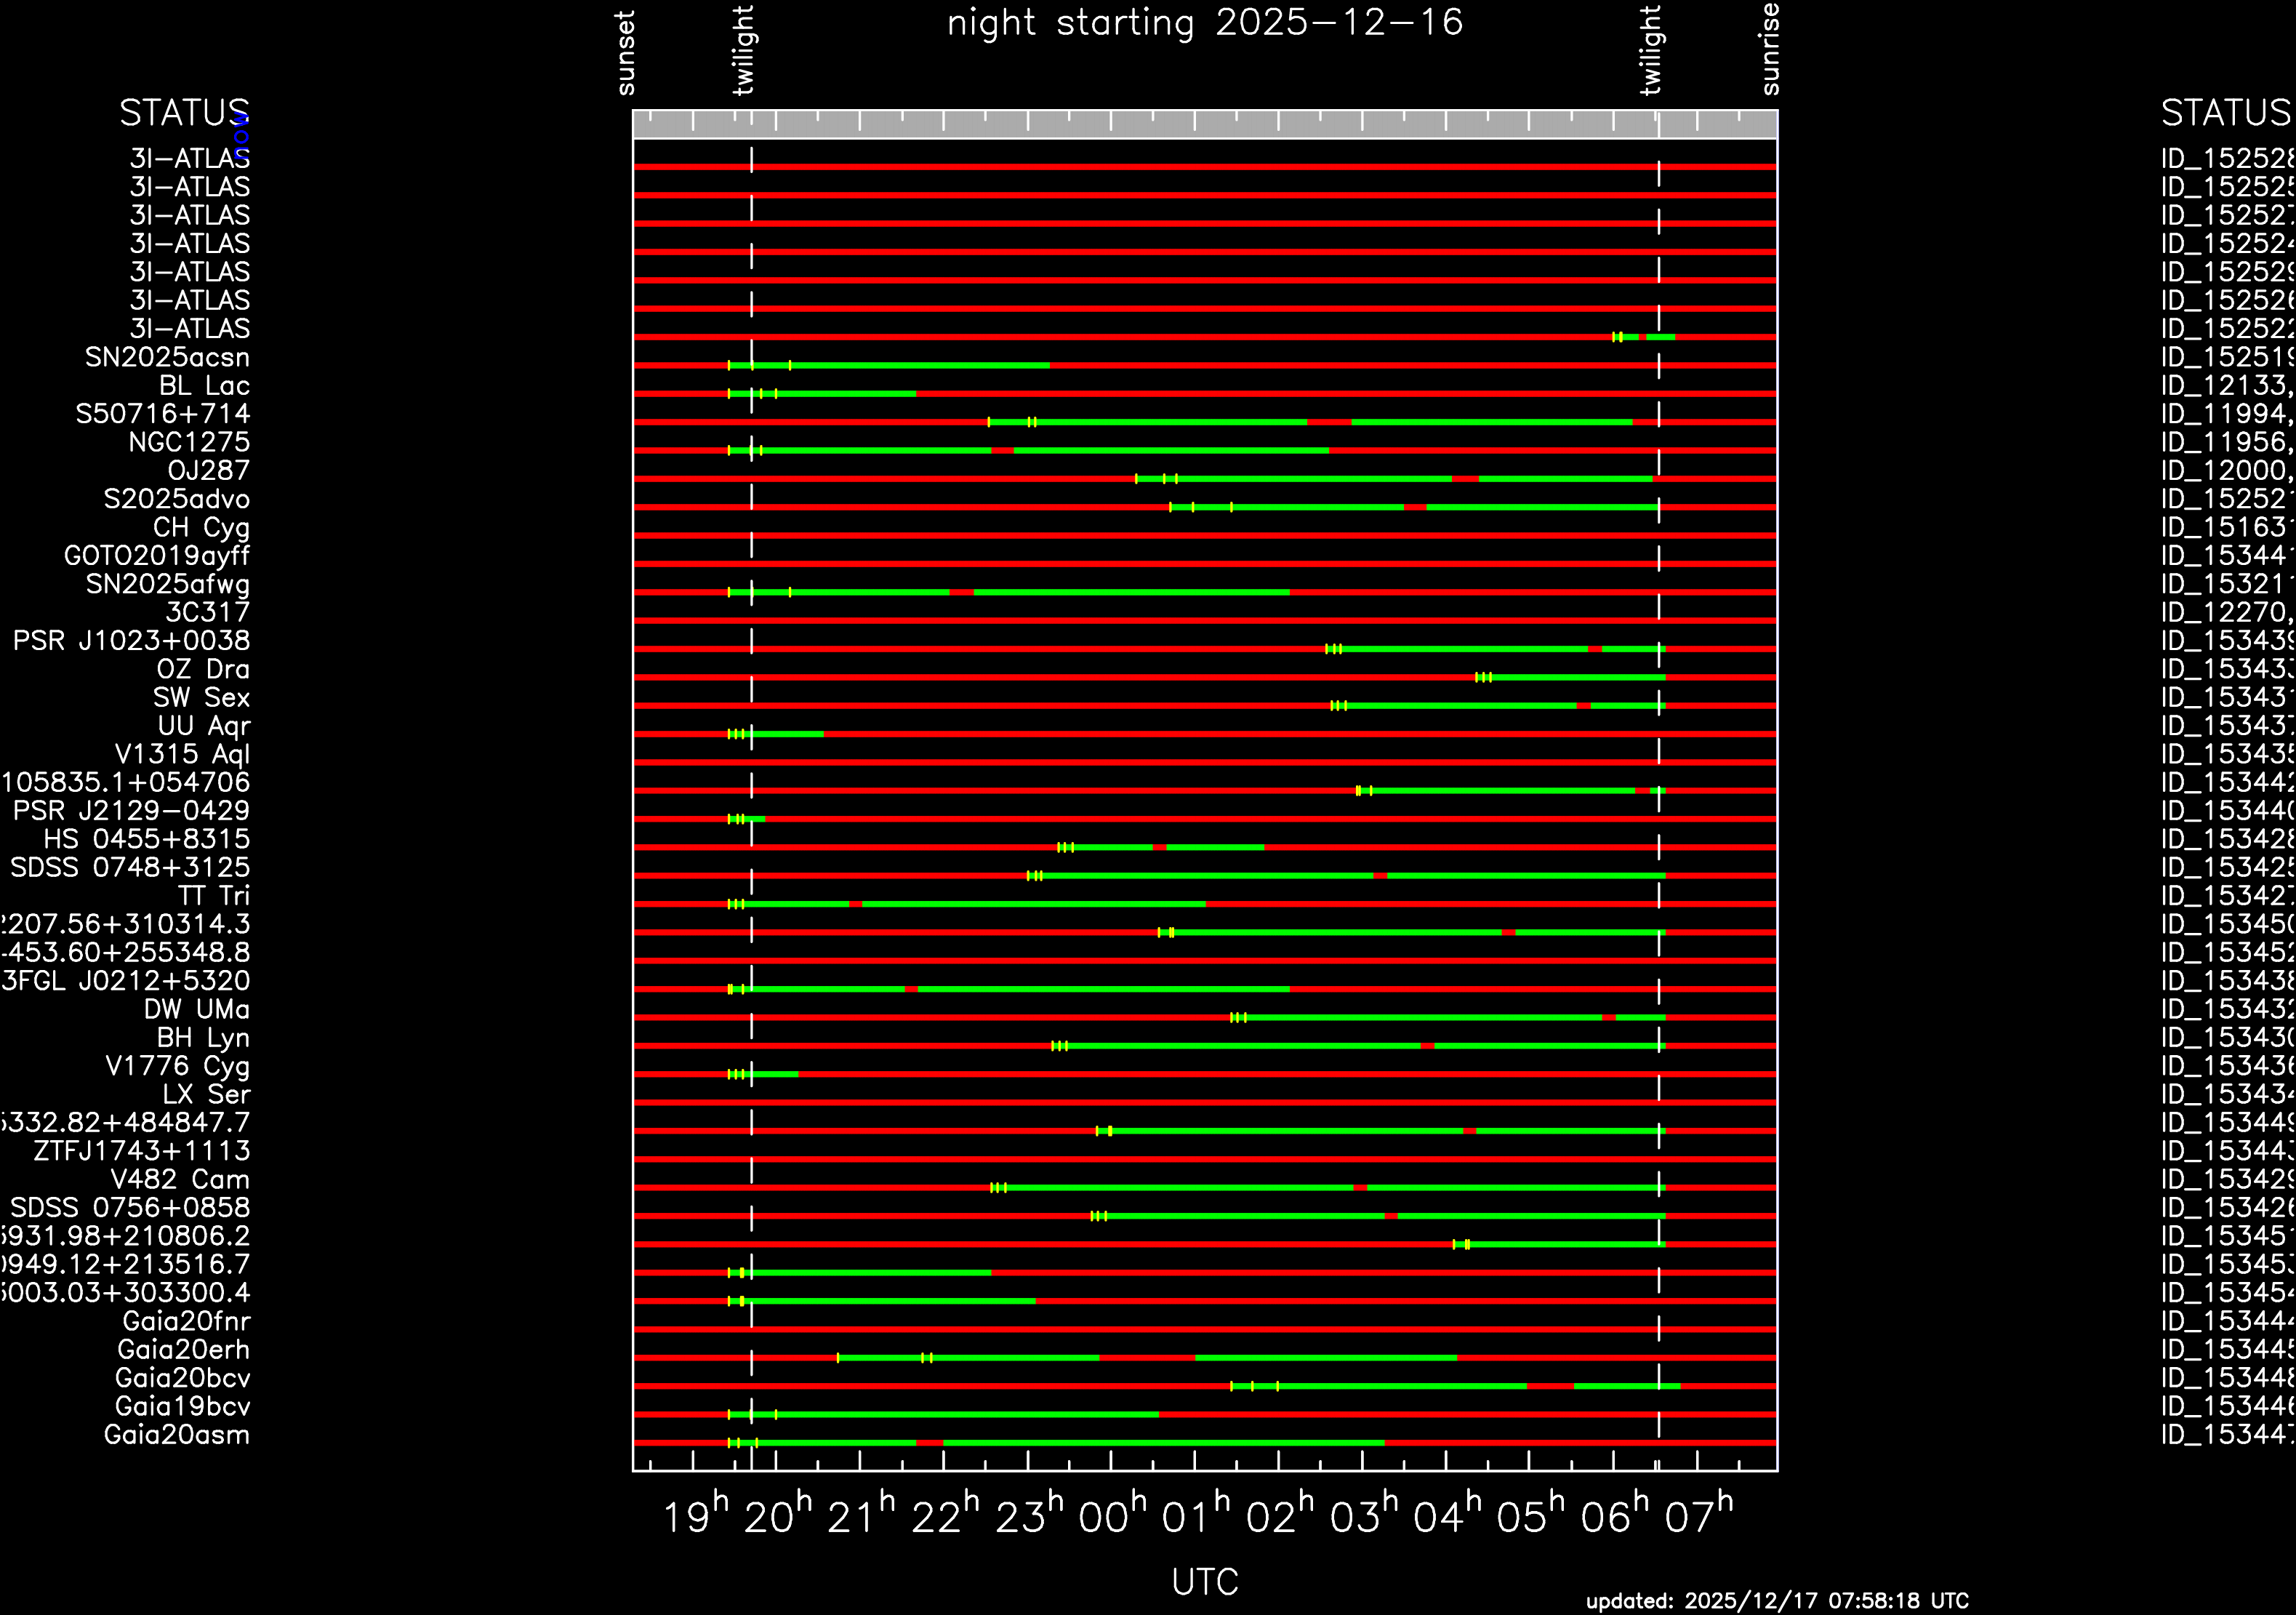Image resolution: width=2296 pixels, height=1615 pixels.
Task: Click the PSR J1023+0038 row label
Action: (131, 641)
